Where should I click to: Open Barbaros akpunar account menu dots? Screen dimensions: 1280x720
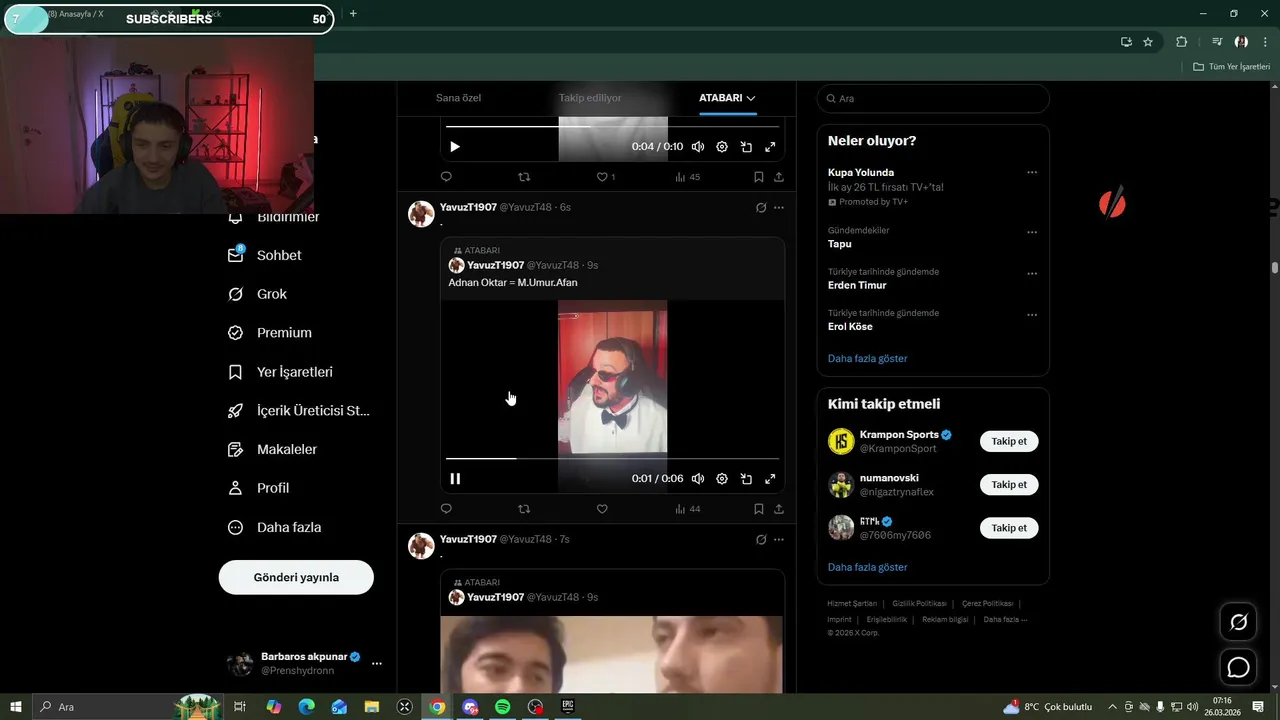pos(377,663)
